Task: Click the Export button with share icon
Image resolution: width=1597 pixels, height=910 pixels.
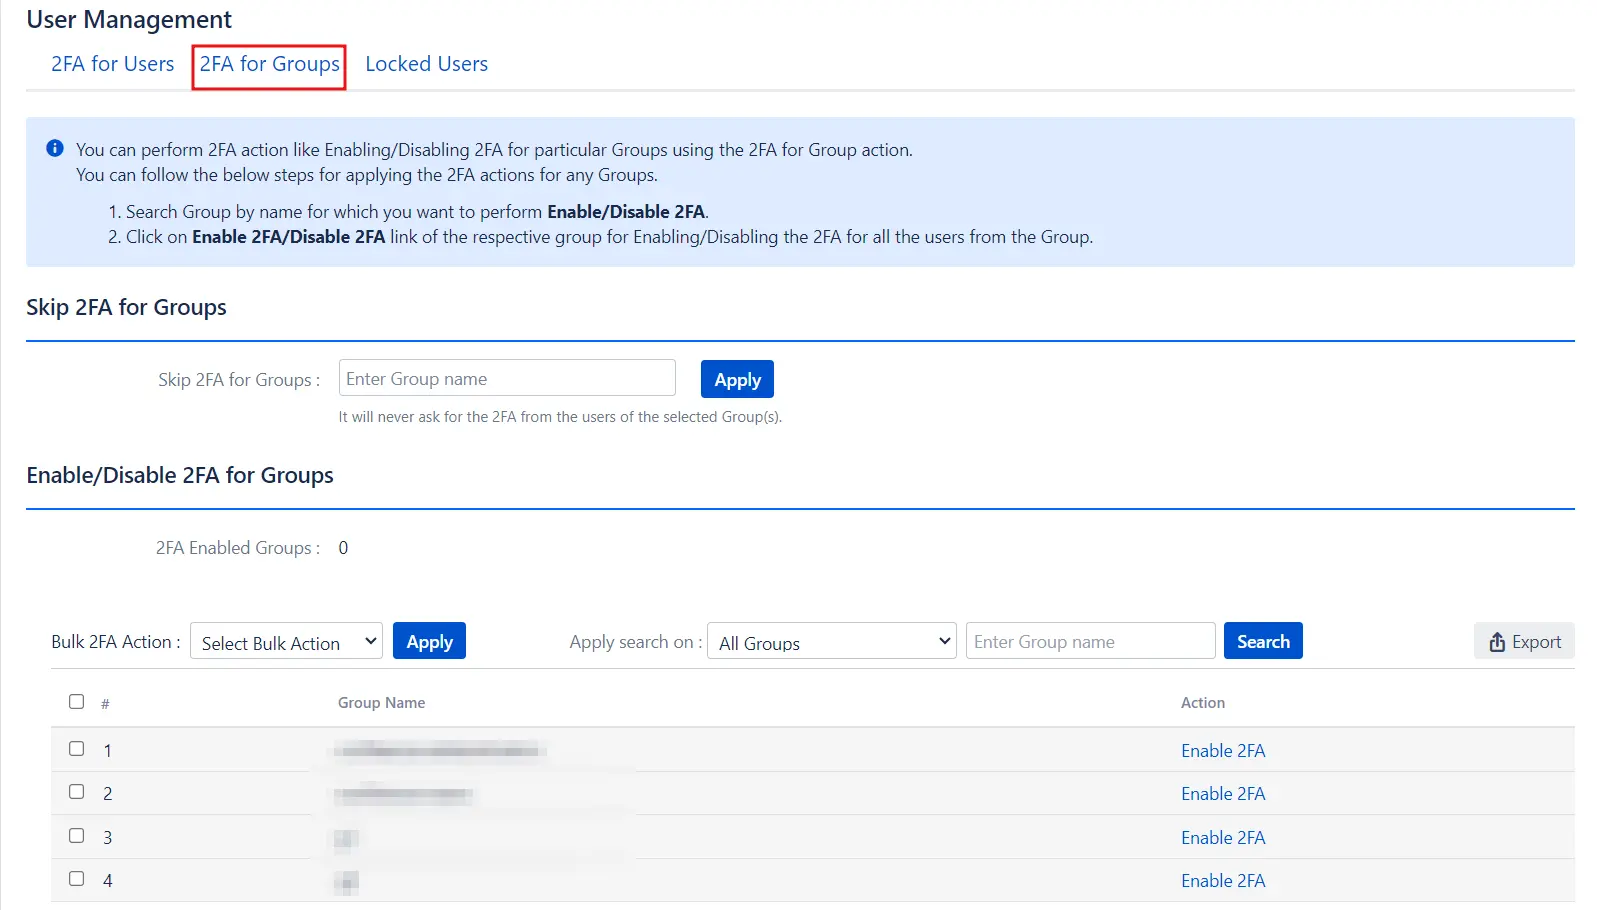Action: (1524, 641)
